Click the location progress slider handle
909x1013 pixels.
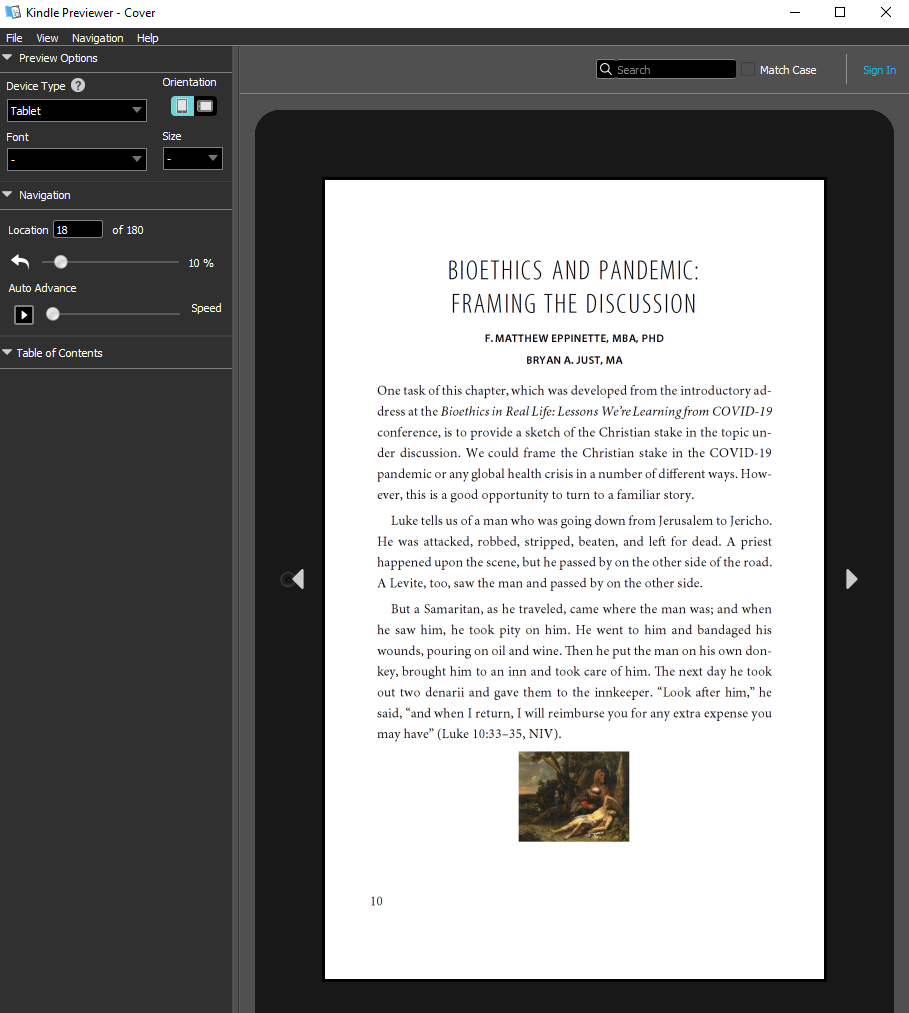pyautogui.click(x=60, y=262)
